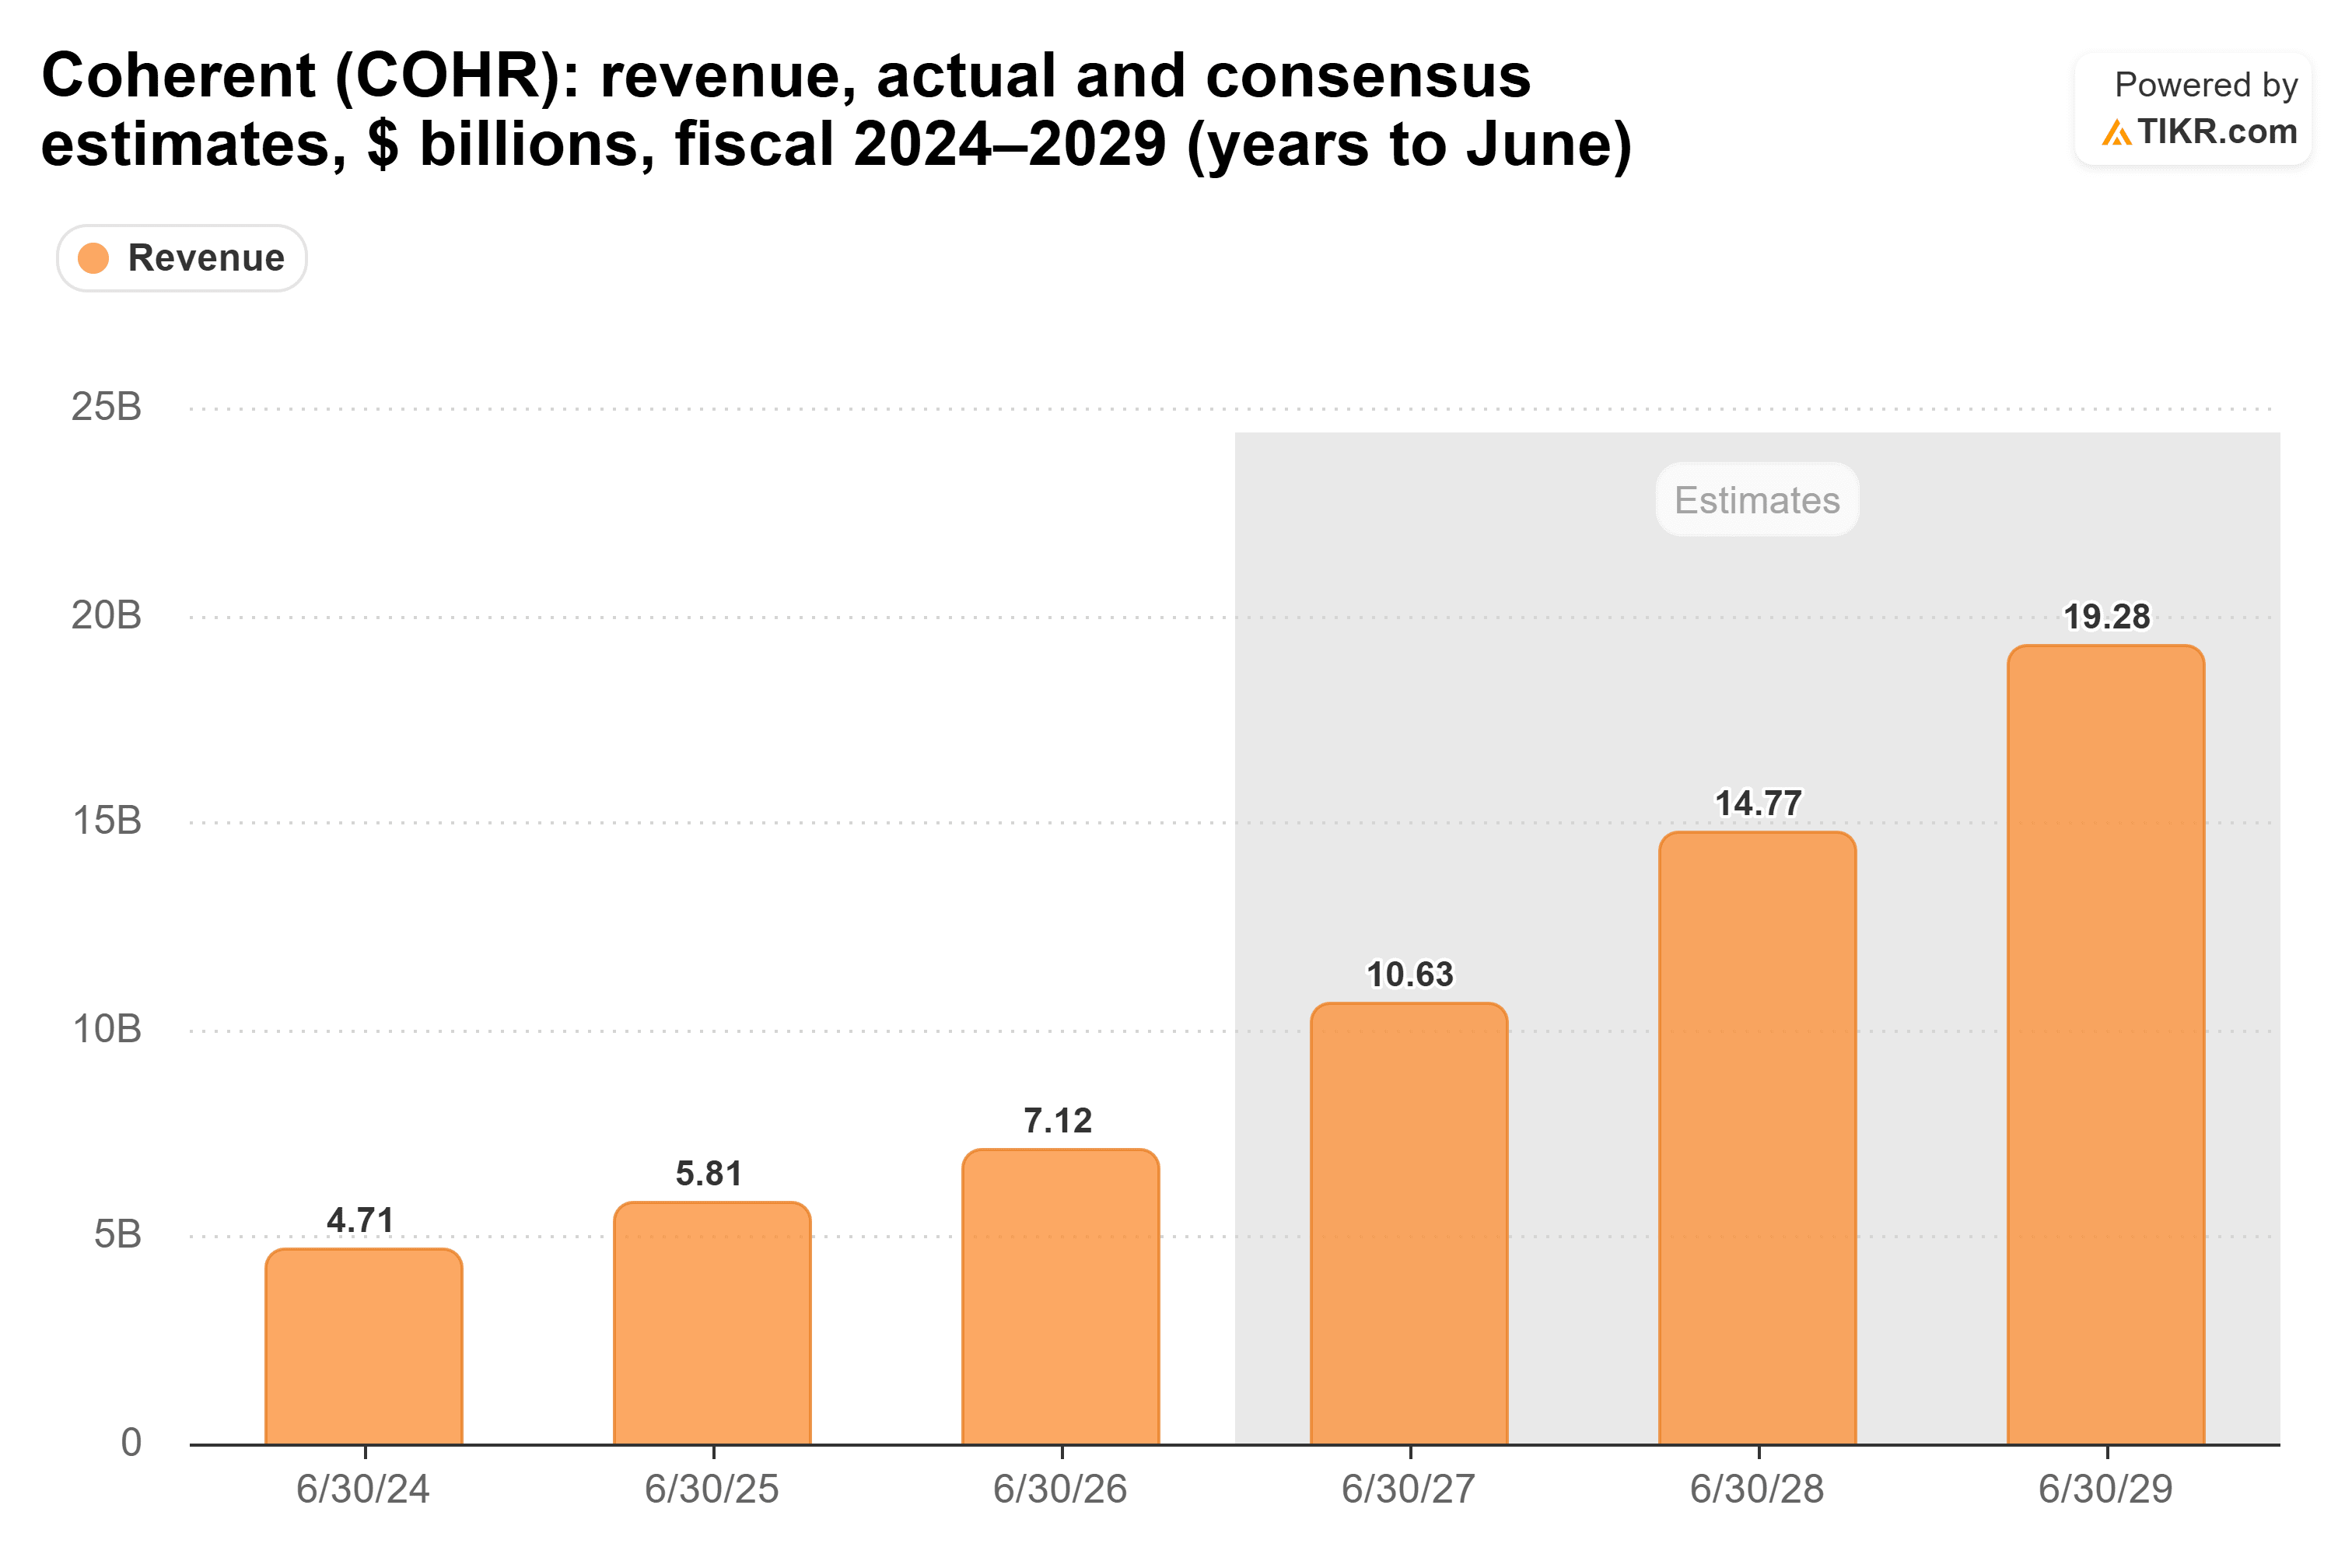Viewport: 2352px width, 1568px height.
Task: Click the 6/30/28 axis label
Action: click(x=1757, y=1489)
